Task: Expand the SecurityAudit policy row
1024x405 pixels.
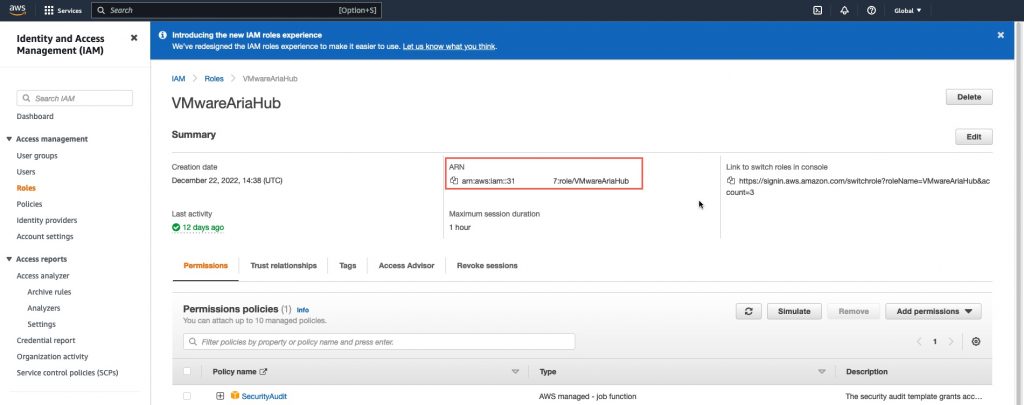Action: (220, 396)
